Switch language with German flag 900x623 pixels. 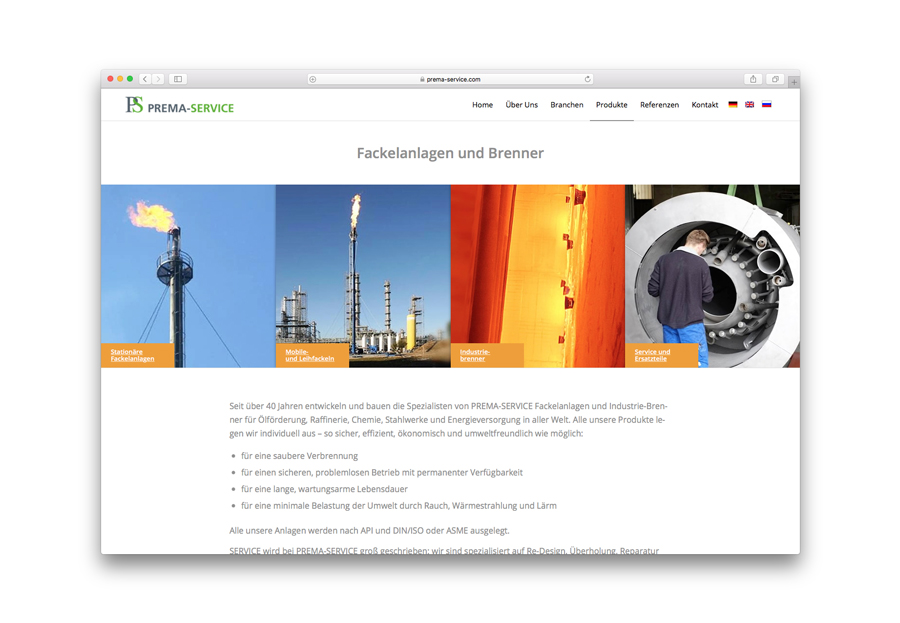tap(733, 105)
